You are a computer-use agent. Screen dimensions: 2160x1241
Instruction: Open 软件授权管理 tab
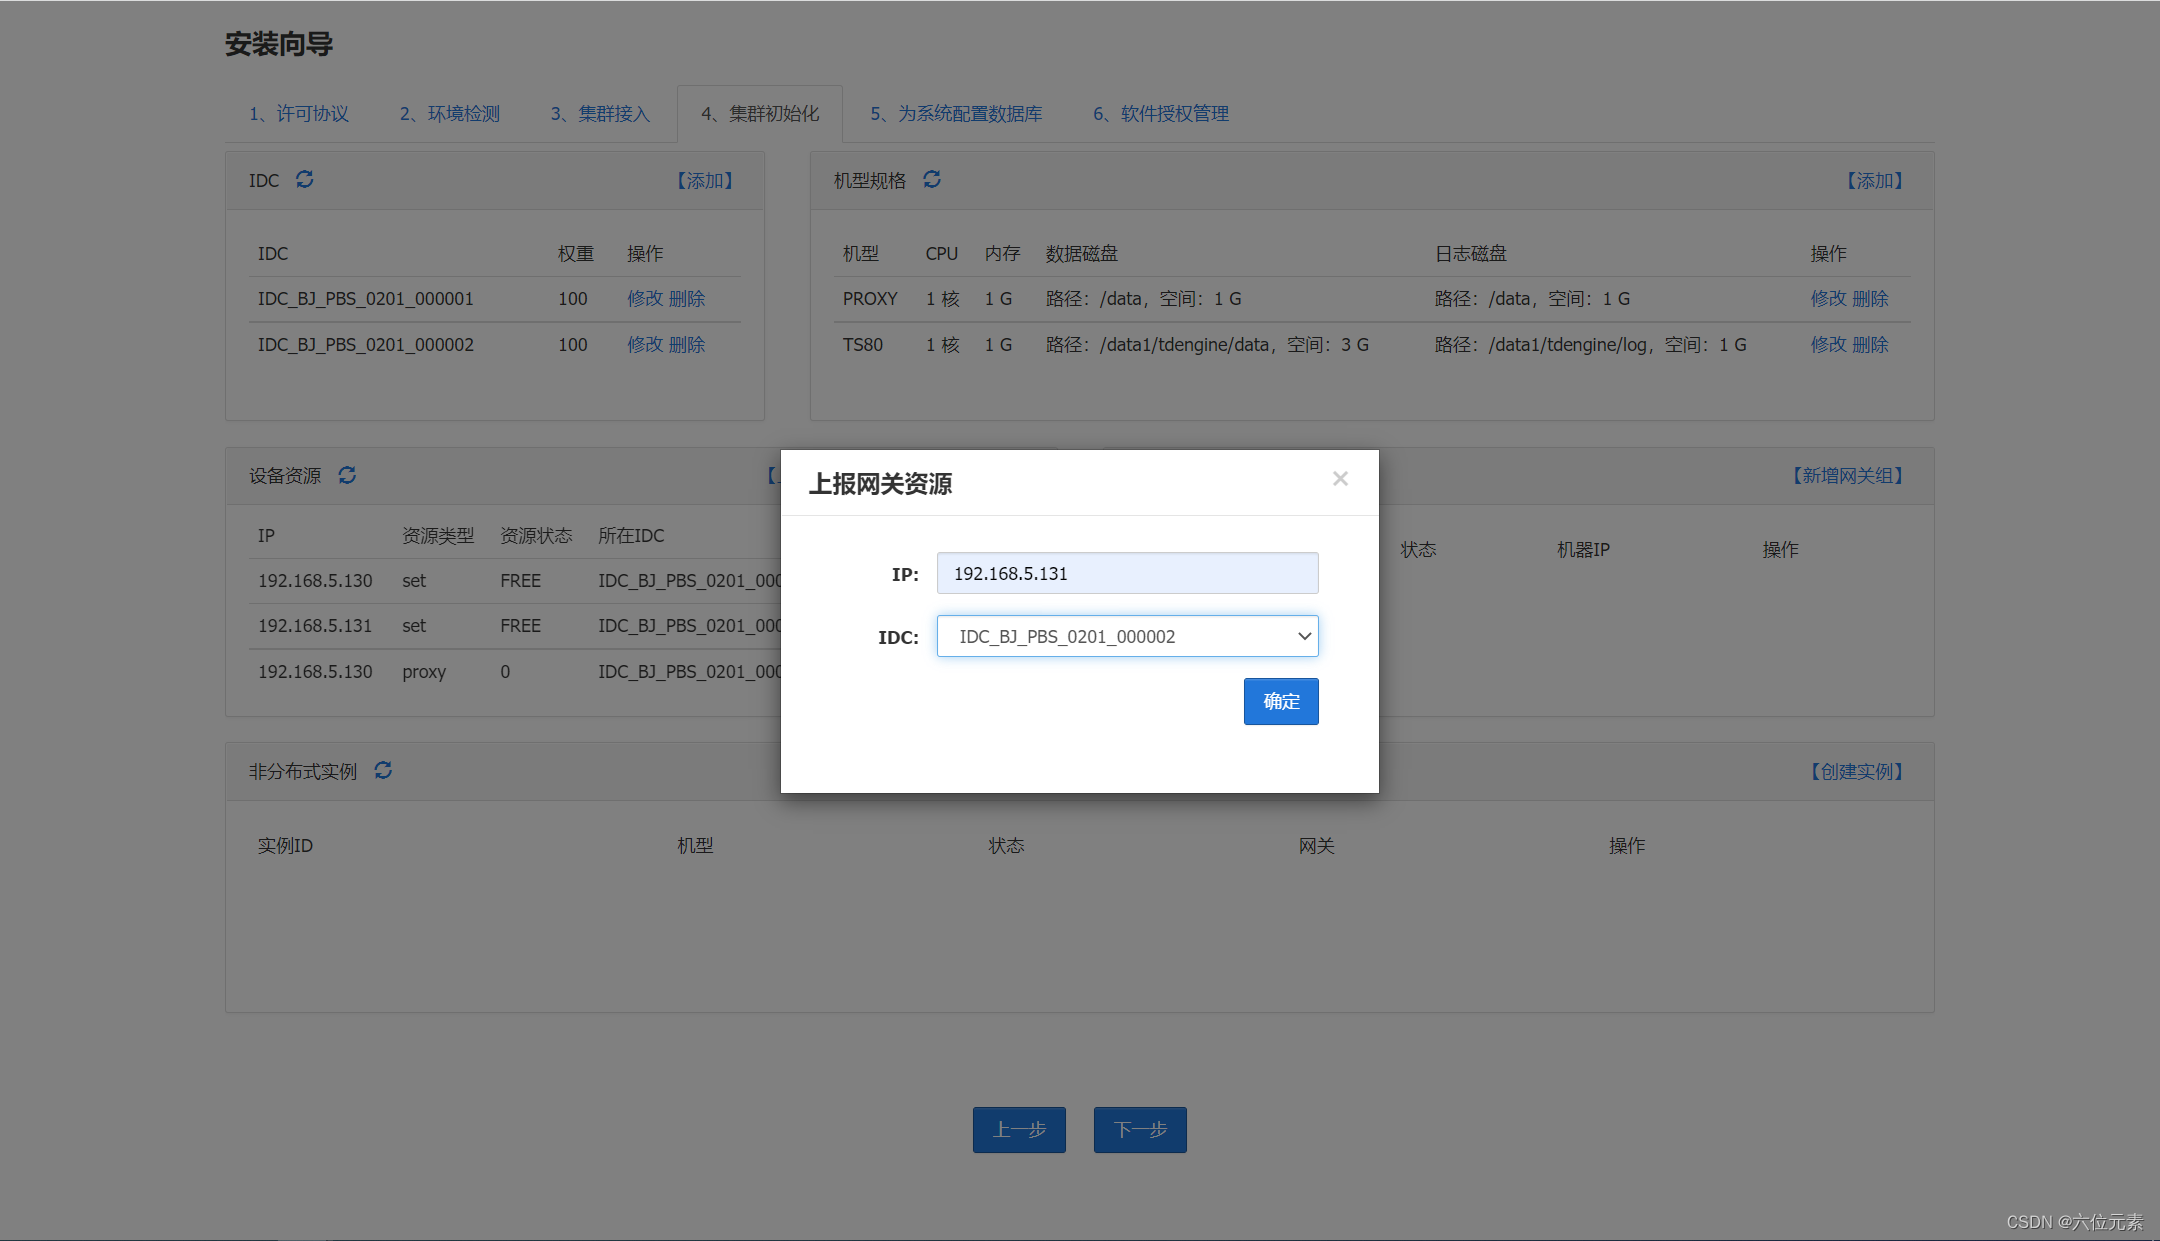pos(1161,114)
